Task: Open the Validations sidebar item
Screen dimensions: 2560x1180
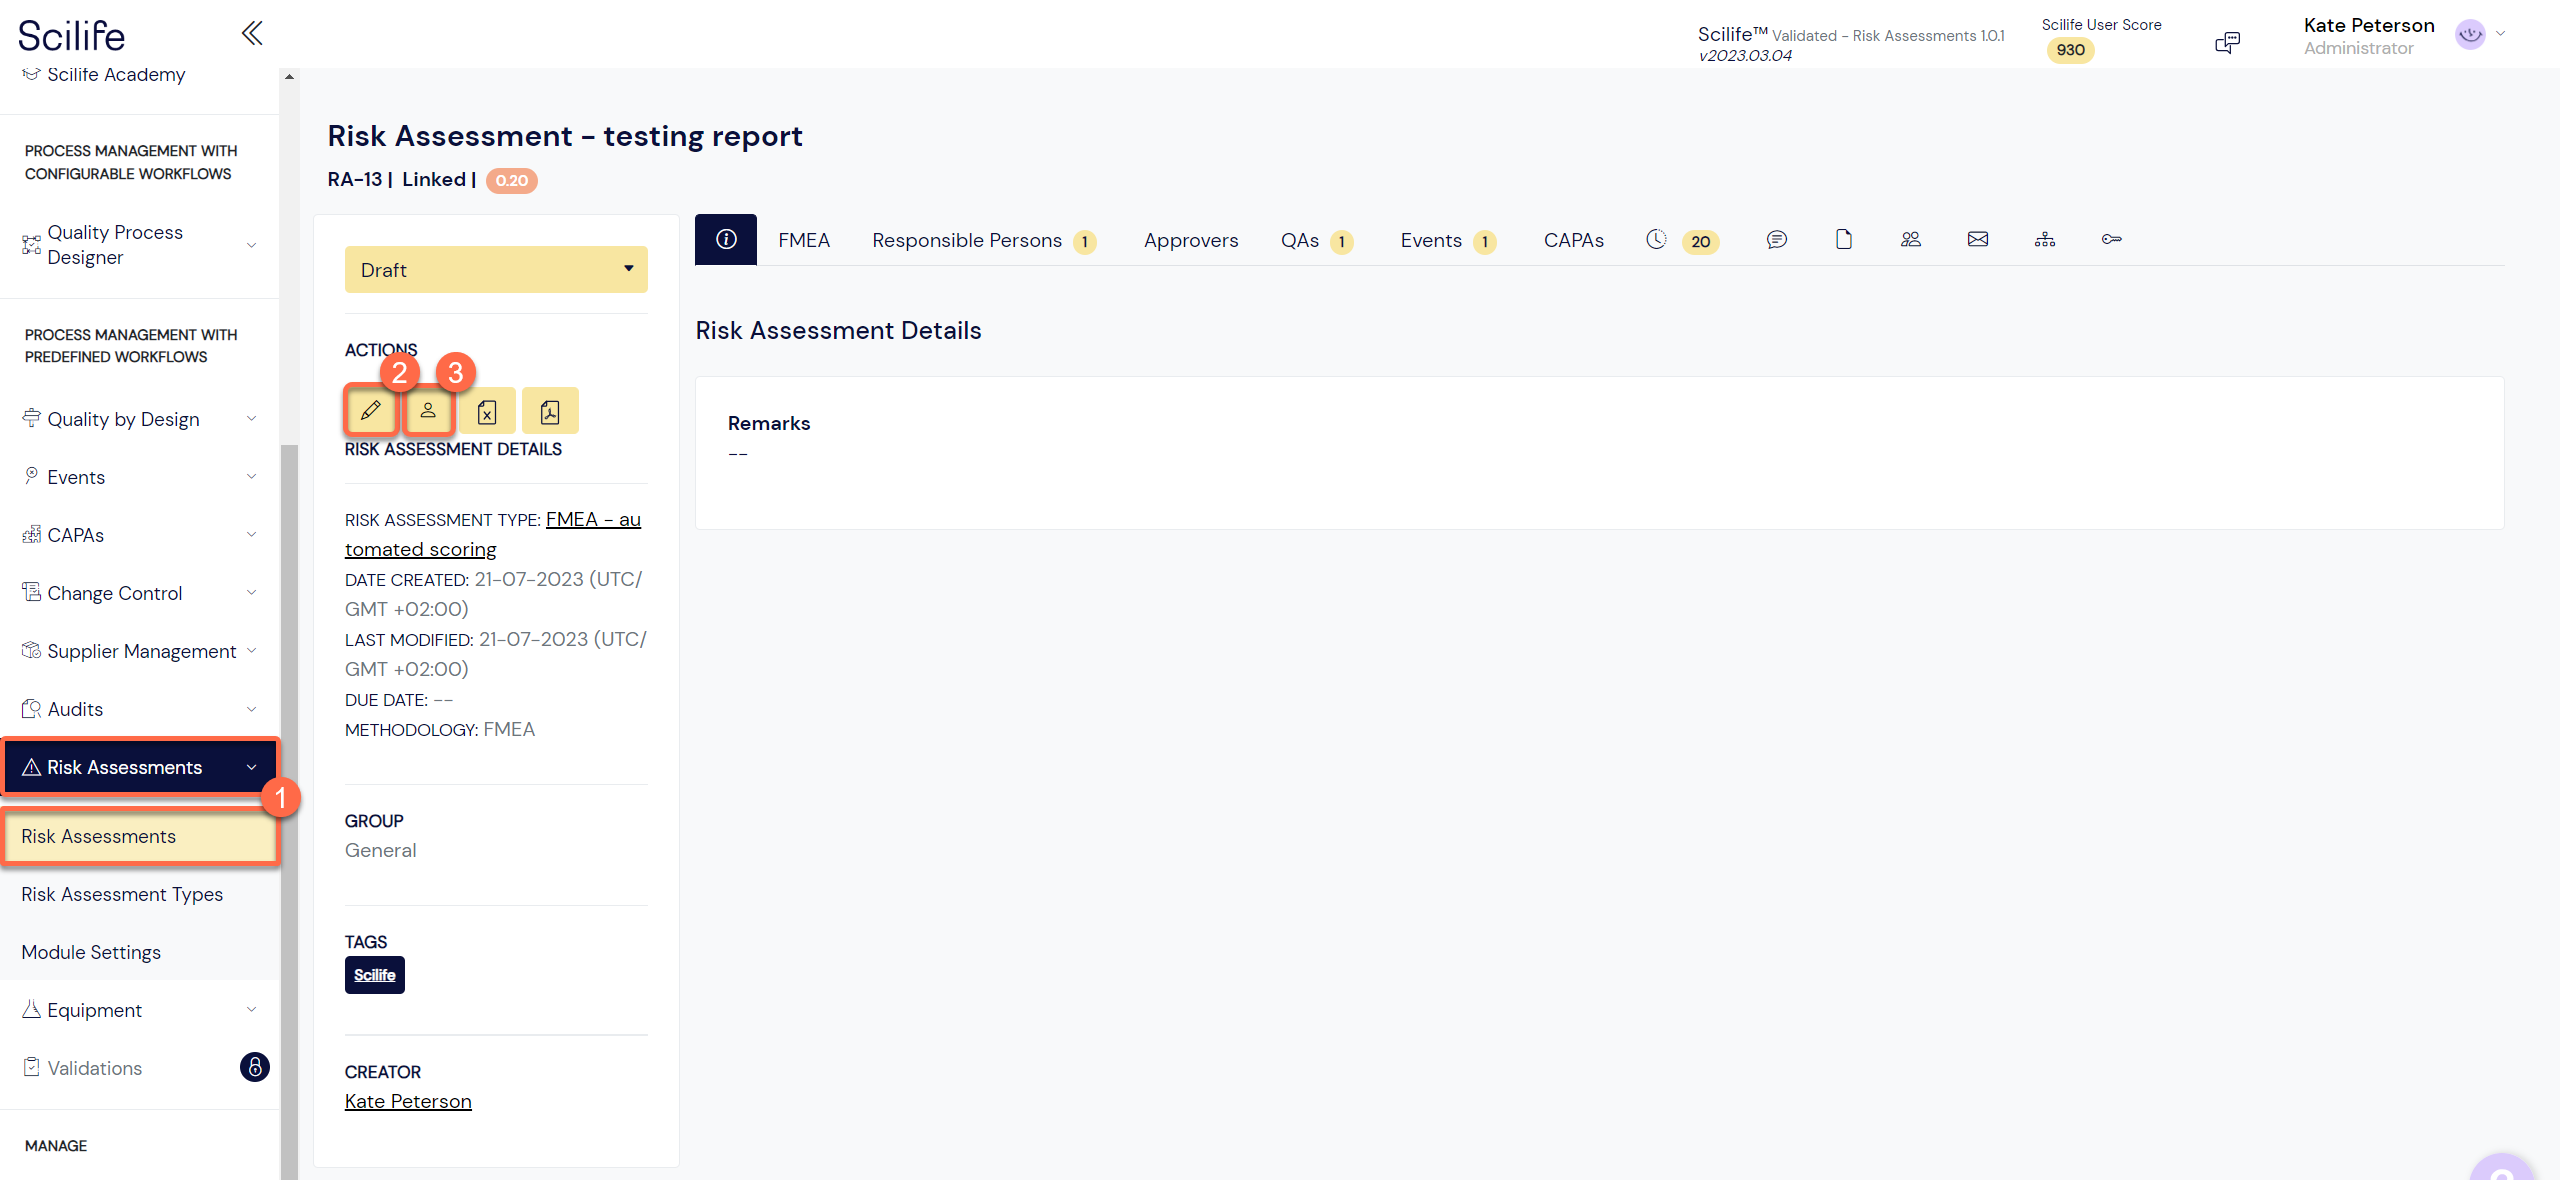Action: pos(95,1068)
